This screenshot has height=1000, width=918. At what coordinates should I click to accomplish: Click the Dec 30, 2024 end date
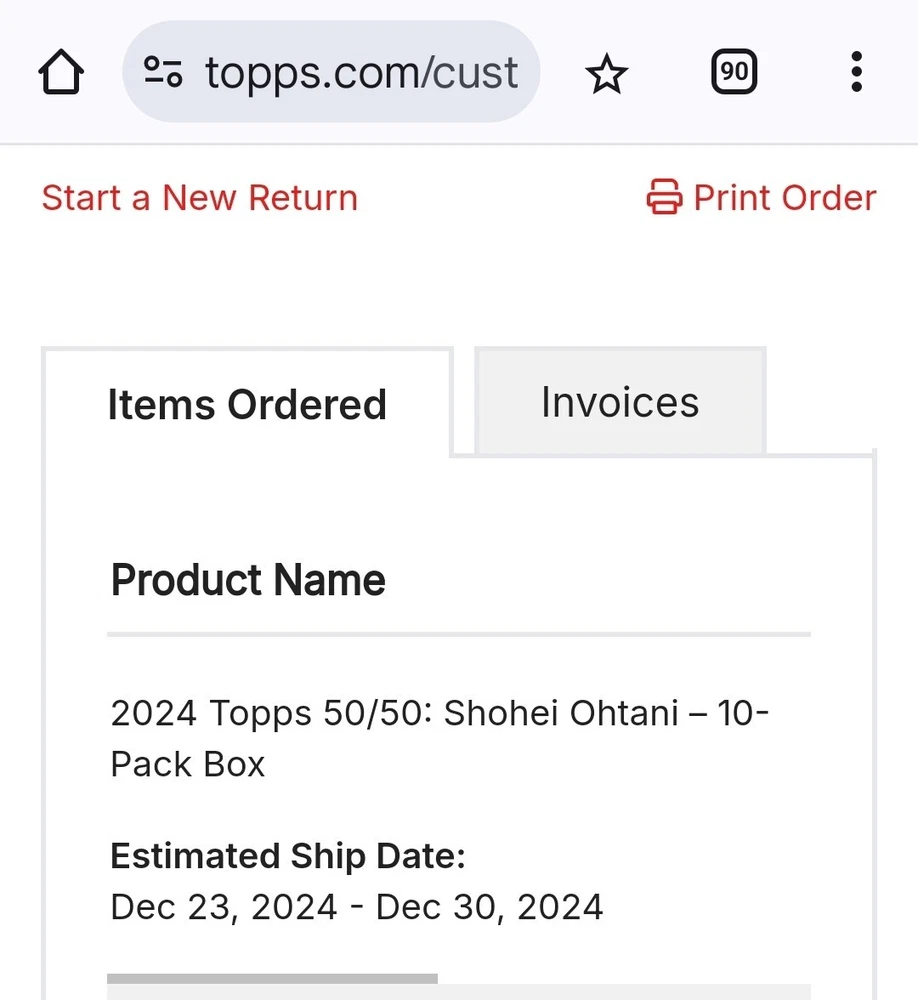tap(490, 906)
